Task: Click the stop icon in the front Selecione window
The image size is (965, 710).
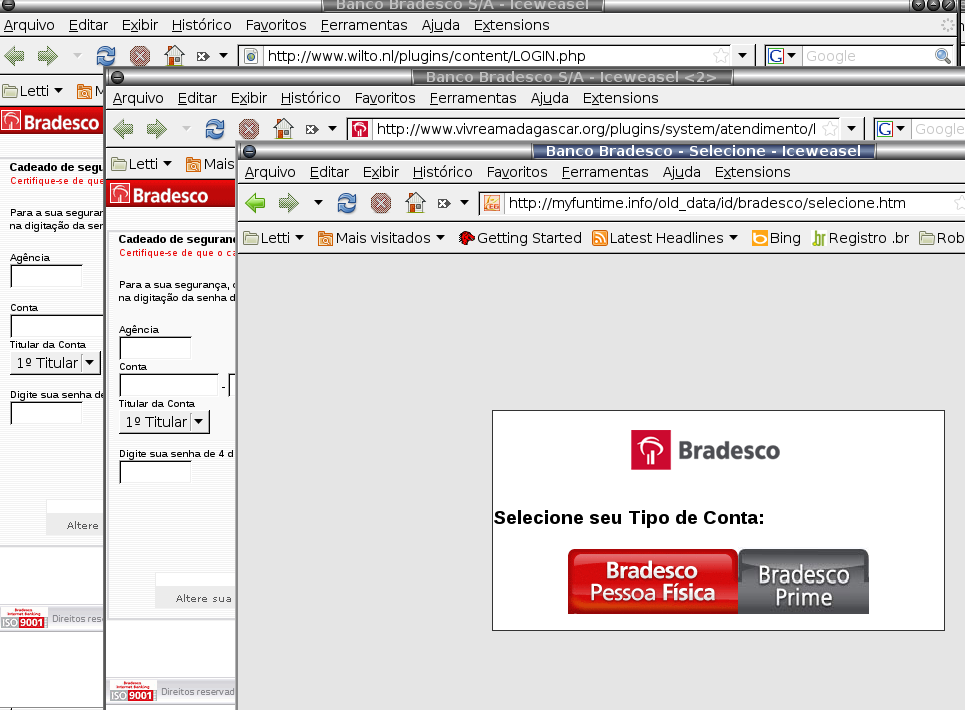Action: pyautogui.click(x=380, y=202)
